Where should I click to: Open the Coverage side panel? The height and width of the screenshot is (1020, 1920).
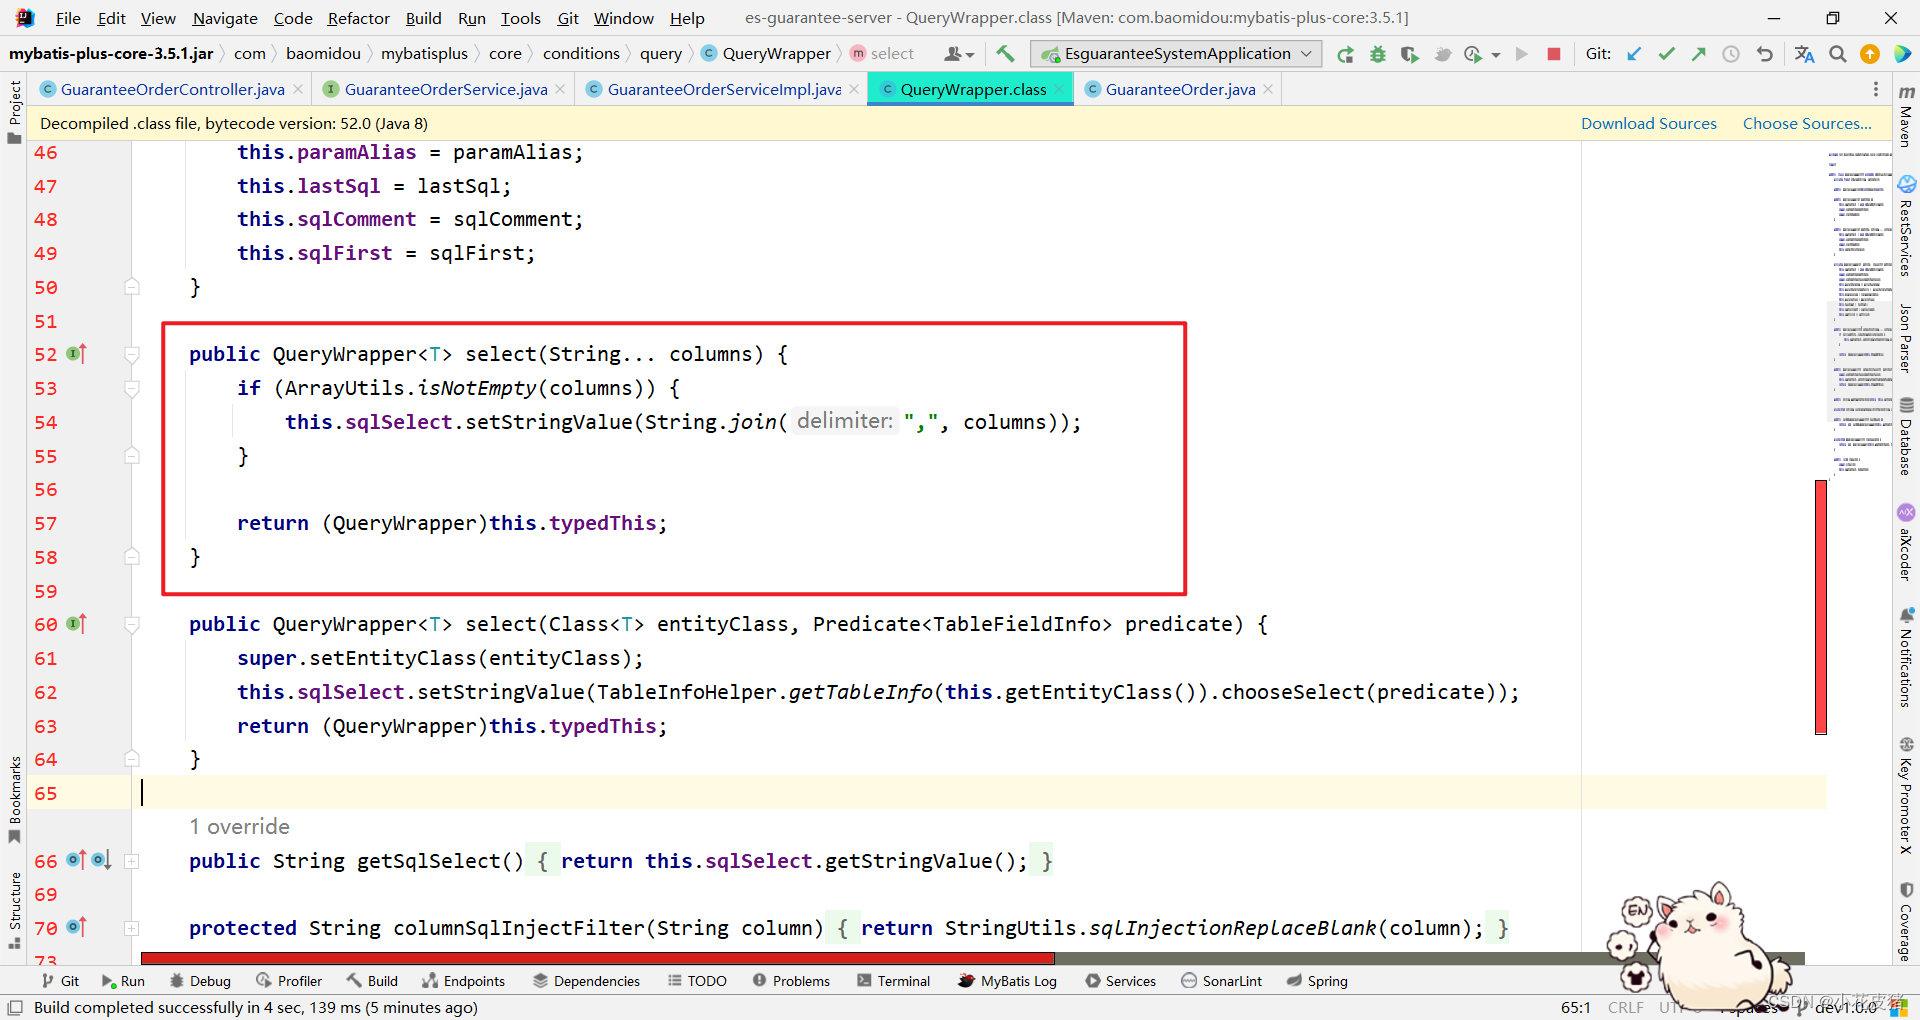click(x=1906, y=922)
